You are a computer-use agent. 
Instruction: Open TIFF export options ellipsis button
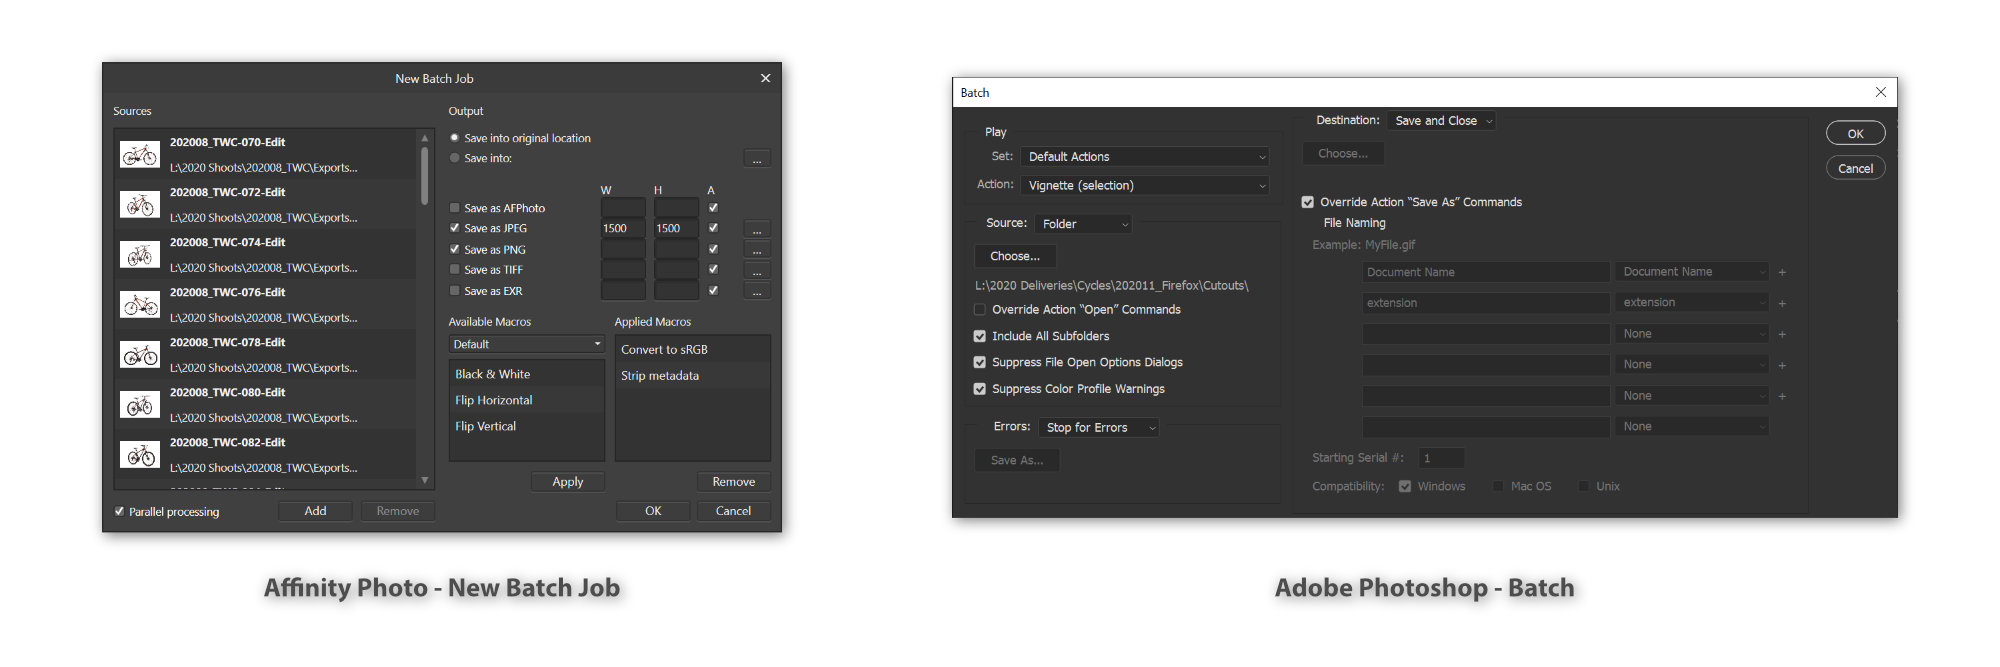pyautogui.click(x=757, y=271)
